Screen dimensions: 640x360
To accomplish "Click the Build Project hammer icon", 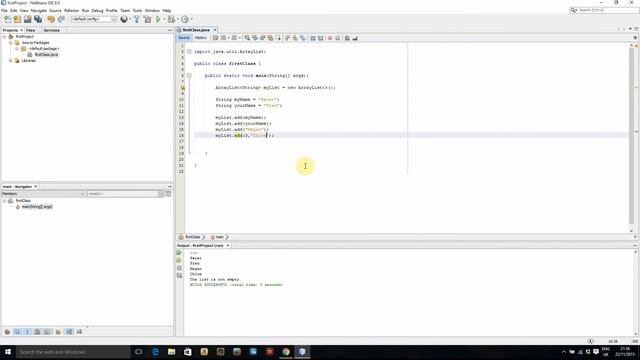I will [x=137, y=19].
